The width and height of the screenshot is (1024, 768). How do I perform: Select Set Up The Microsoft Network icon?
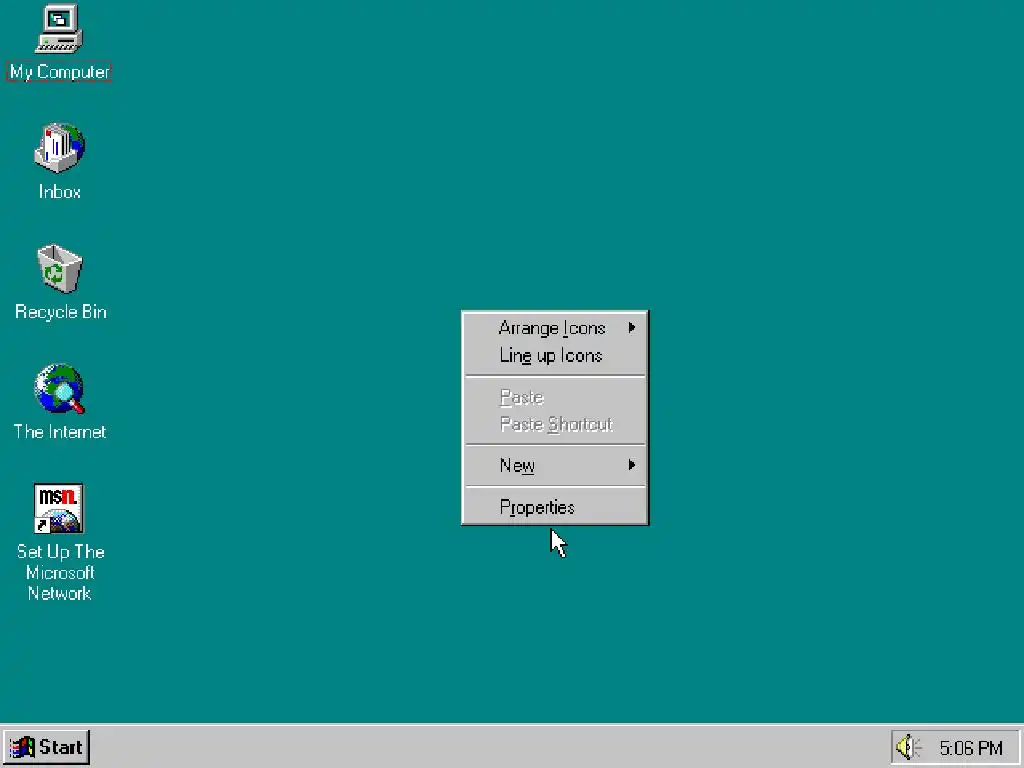click(x=59, y=509)
